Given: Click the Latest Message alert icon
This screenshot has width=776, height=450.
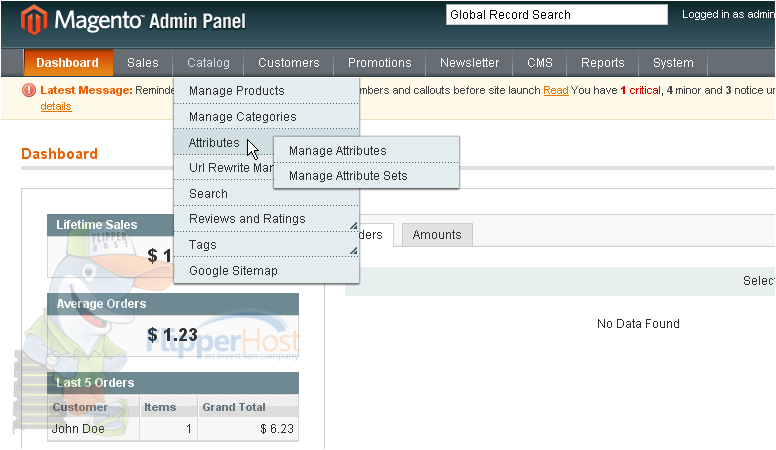Looking at the screenshot, I should [29, 90].
